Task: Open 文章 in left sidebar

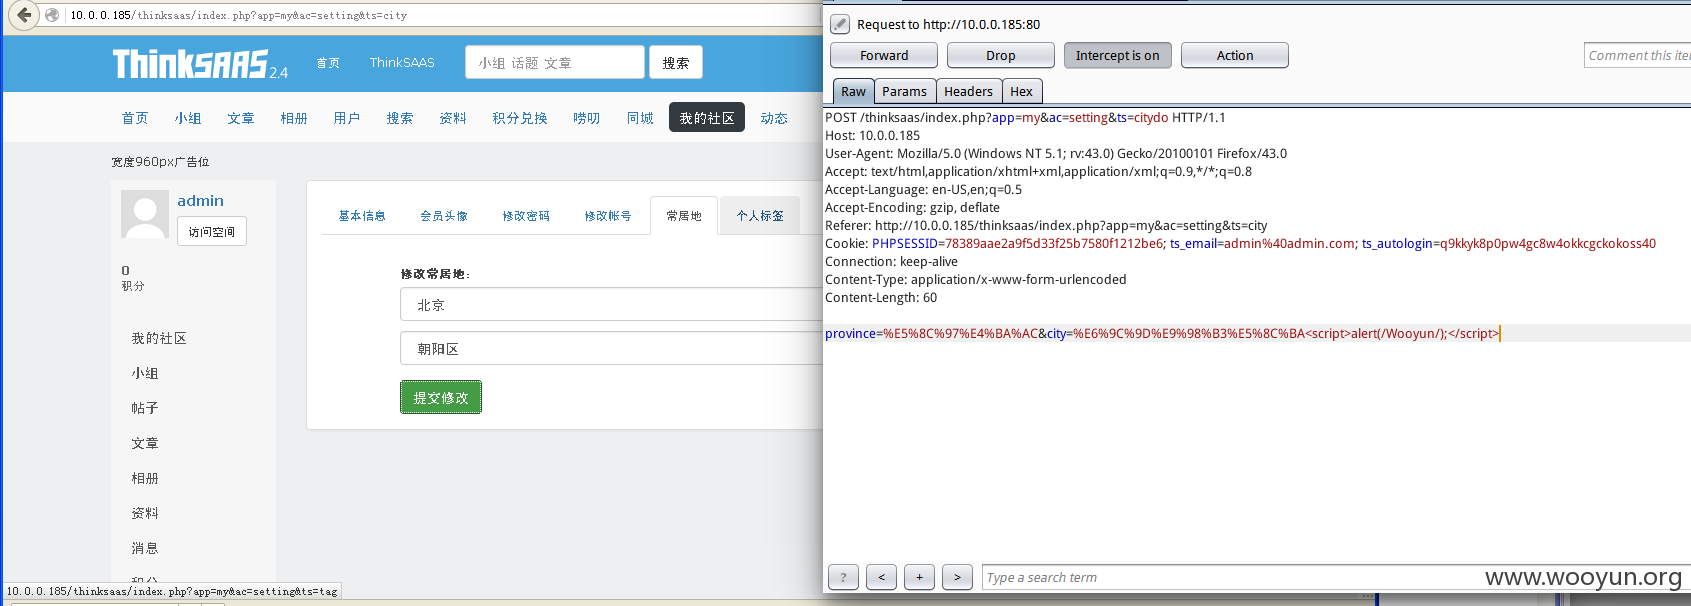Action: pos(145,443)
